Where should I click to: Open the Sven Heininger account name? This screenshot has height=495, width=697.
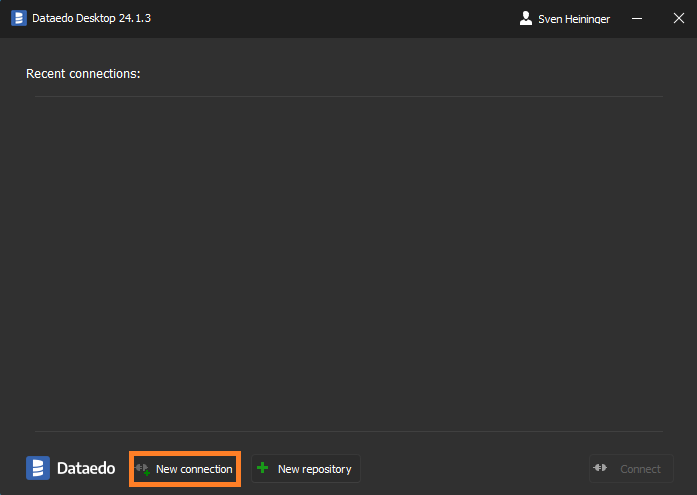[x=574, y=19]
